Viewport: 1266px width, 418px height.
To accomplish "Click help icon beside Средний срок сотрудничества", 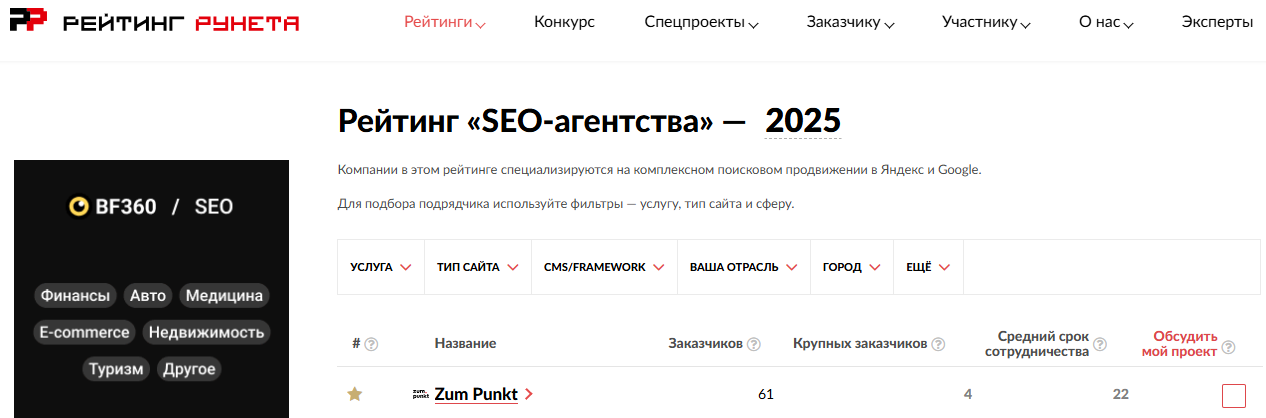I will coord(1100,344).
